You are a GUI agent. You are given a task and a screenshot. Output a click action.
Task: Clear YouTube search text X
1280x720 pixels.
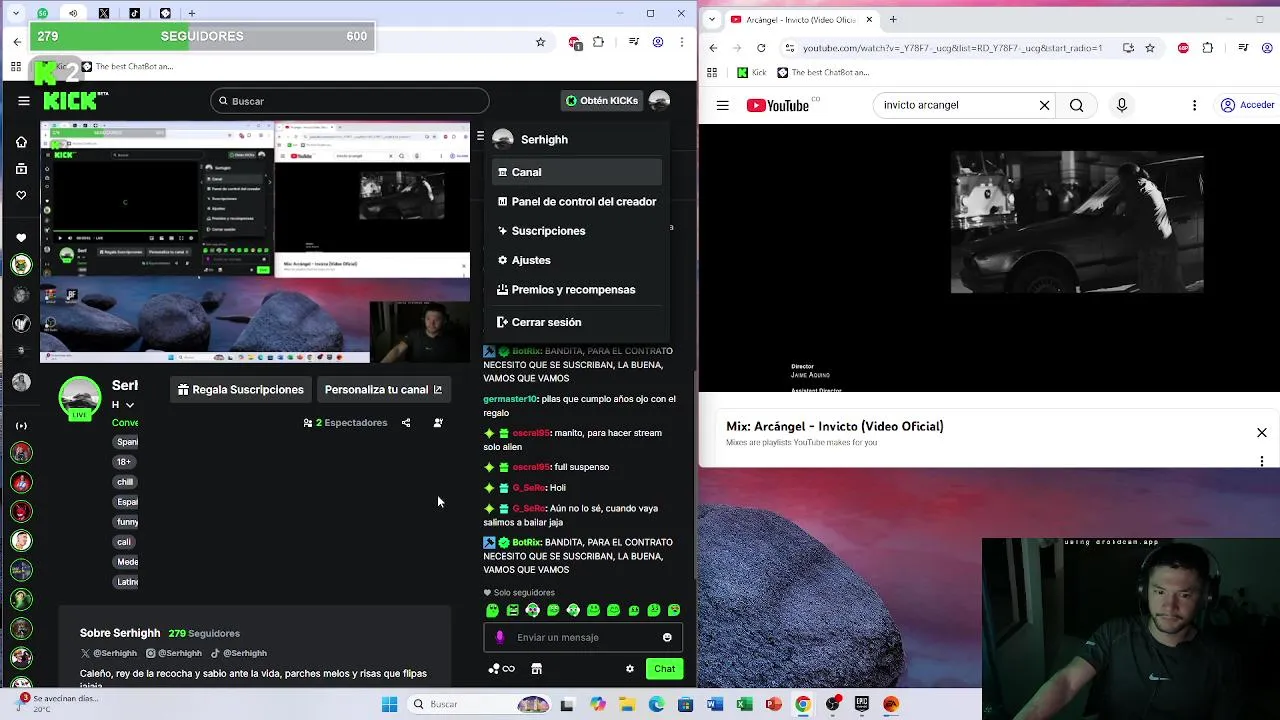point(1044,105)
